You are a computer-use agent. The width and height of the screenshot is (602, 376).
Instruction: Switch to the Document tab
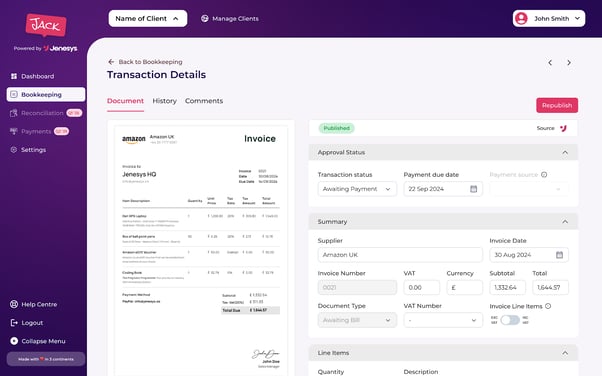126,101
